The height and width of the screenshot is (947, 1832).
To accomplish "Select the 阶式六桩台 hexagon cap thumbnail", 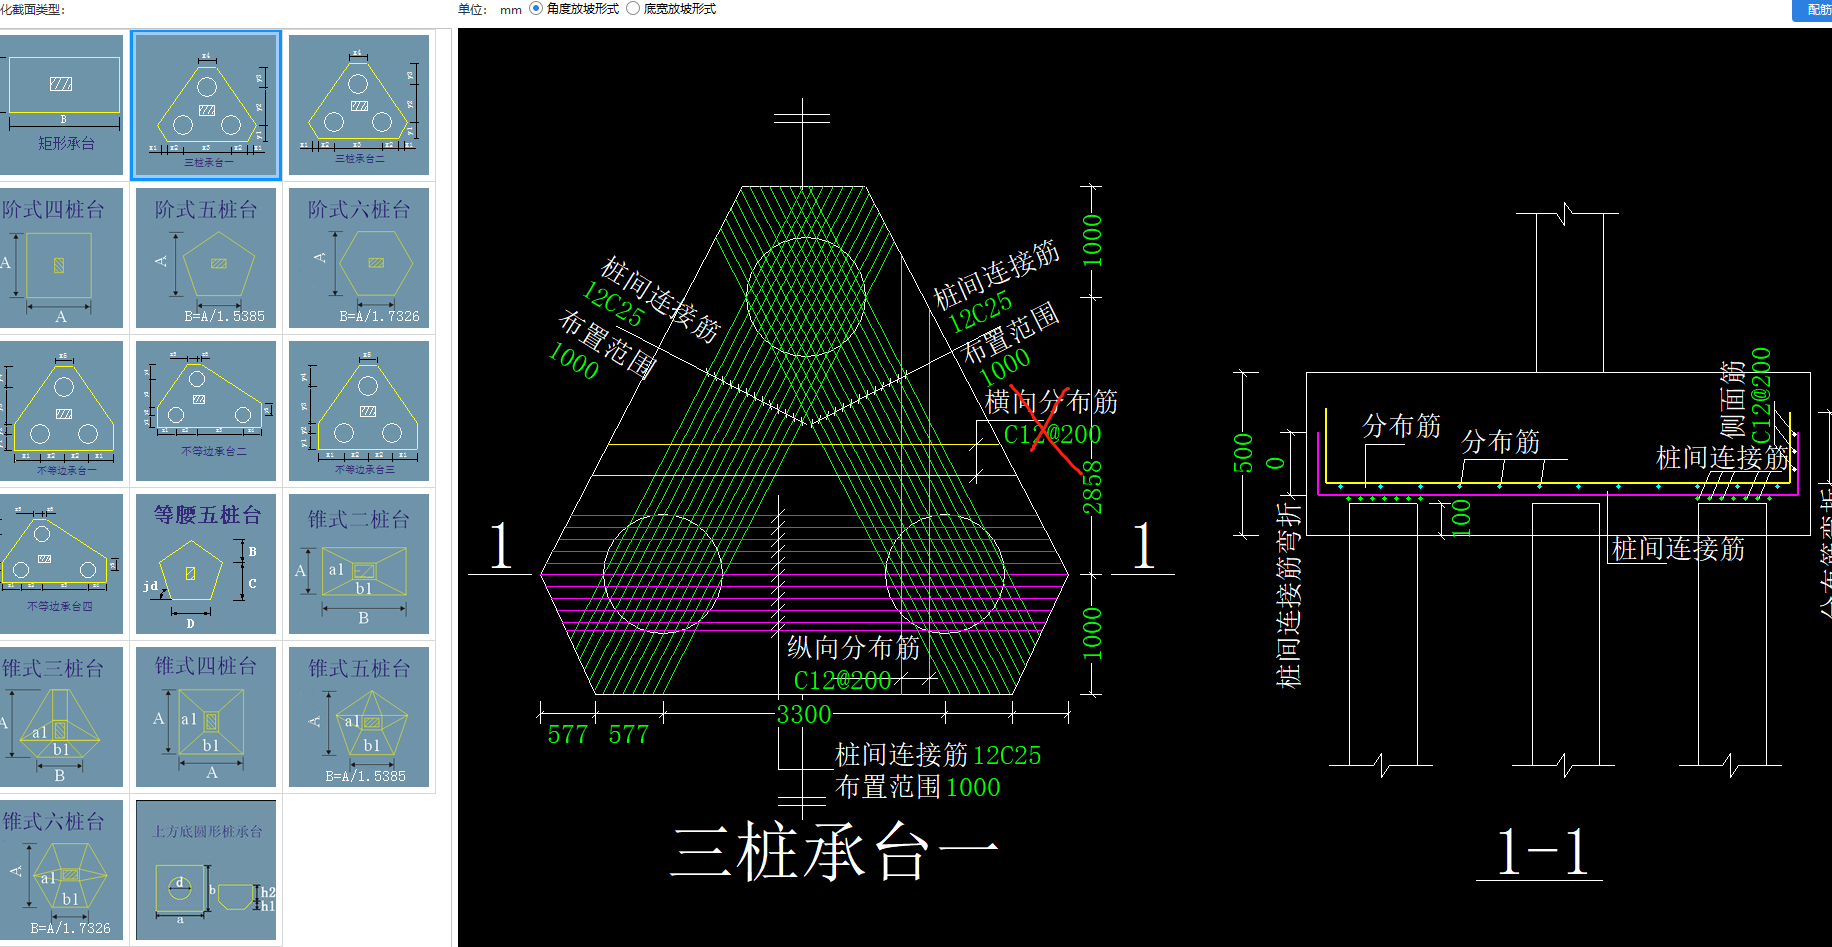I will point(359,258).
